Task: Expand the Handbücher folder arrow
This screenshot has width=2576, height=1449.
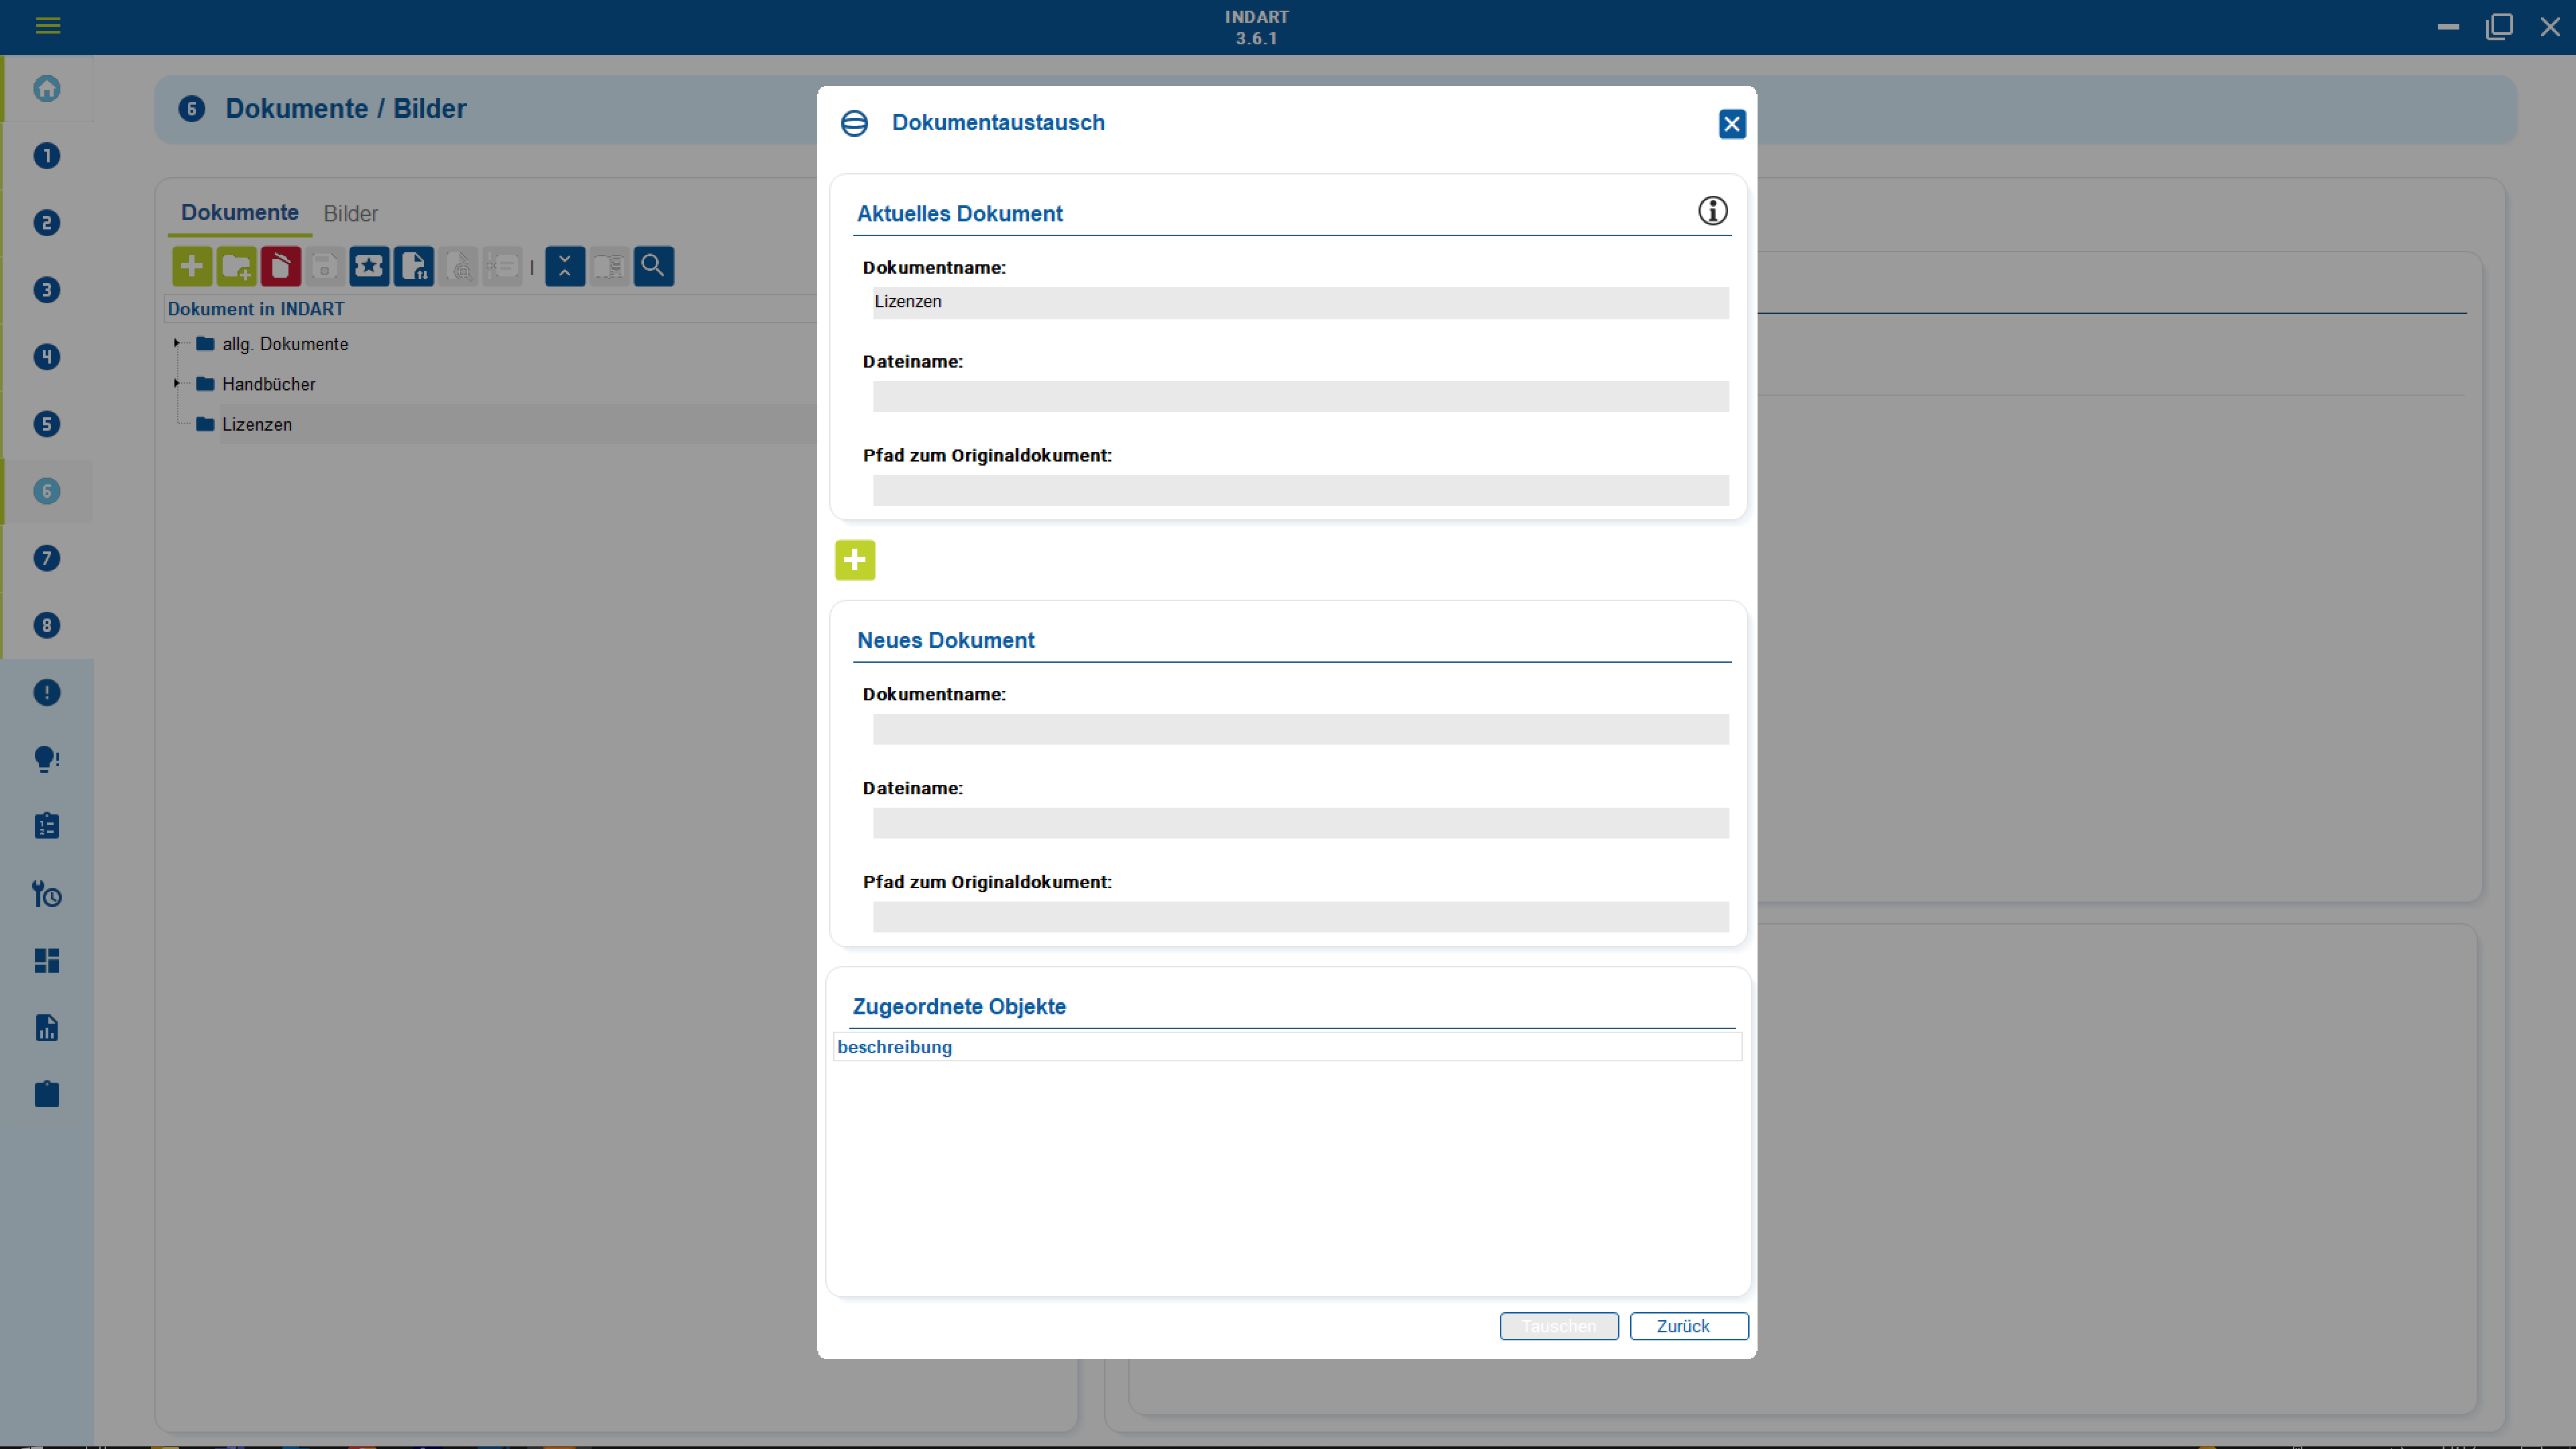Action: tap(177, 383)
